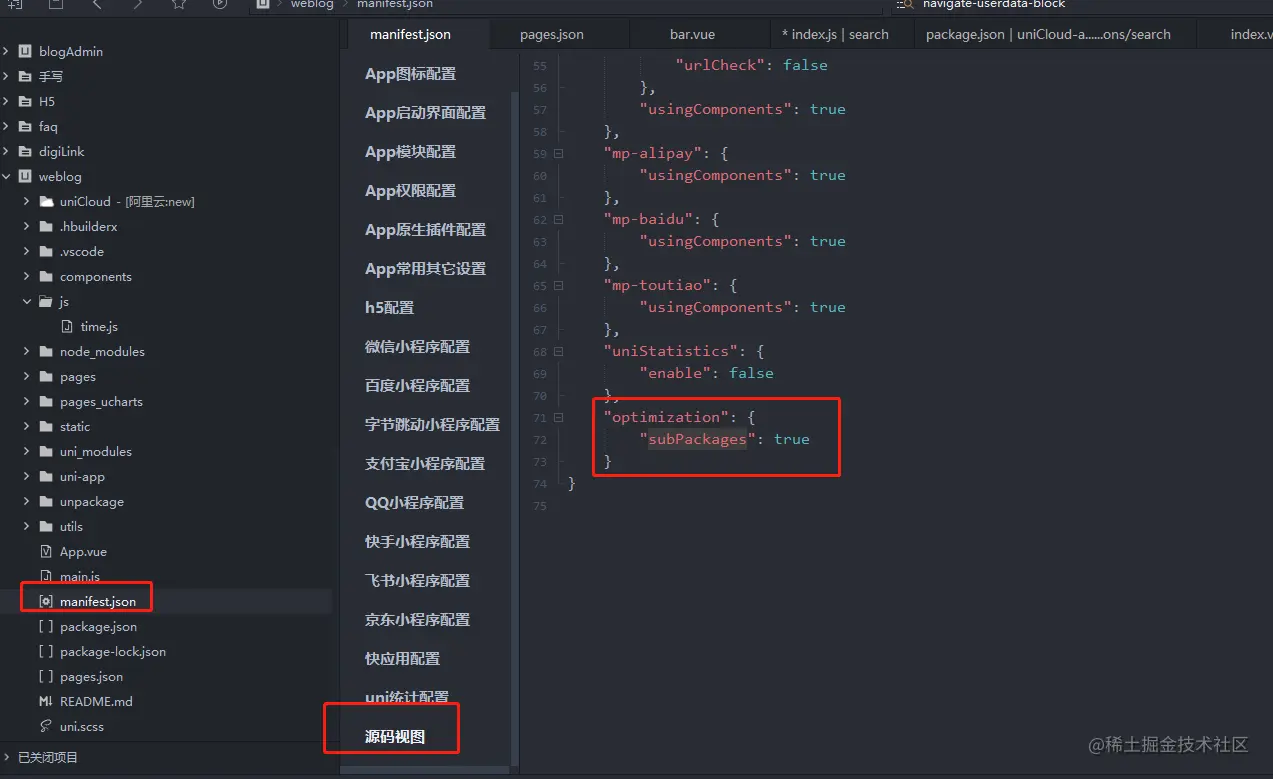Click the uniCloud cloud folder icon
Viewport: 1273px width, 779px height.
tap(46, 201)
